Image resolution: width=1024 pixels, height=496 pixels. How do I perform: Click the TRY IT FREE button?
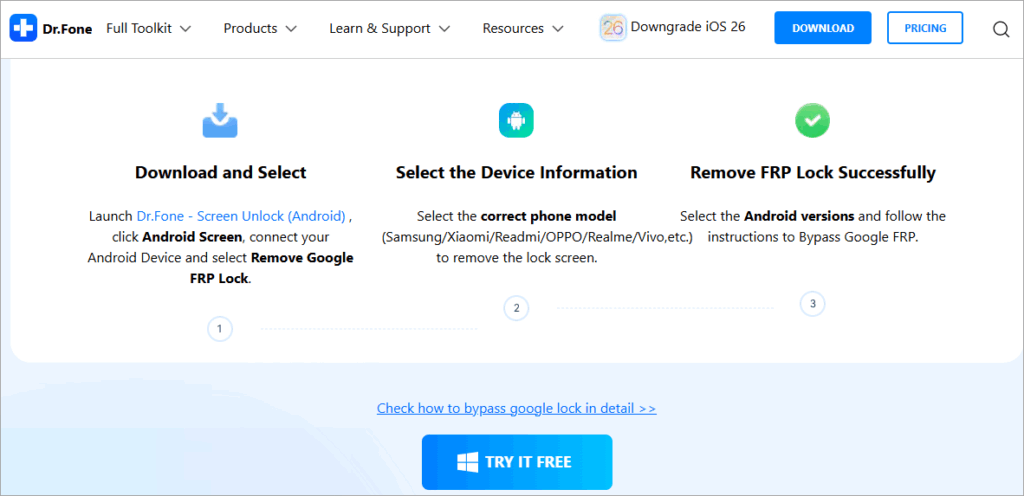click(x=516, y=462)
